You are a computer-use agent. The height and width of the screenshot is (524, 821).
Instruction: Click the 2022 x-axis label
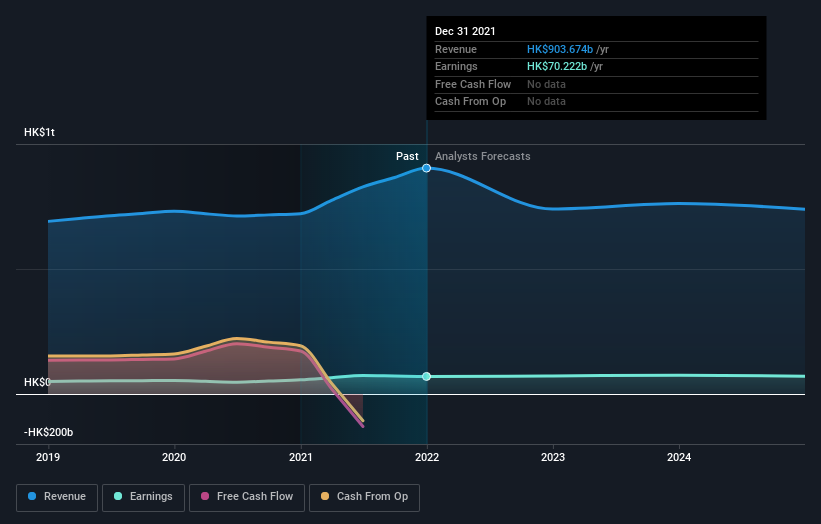coord(427,457)
